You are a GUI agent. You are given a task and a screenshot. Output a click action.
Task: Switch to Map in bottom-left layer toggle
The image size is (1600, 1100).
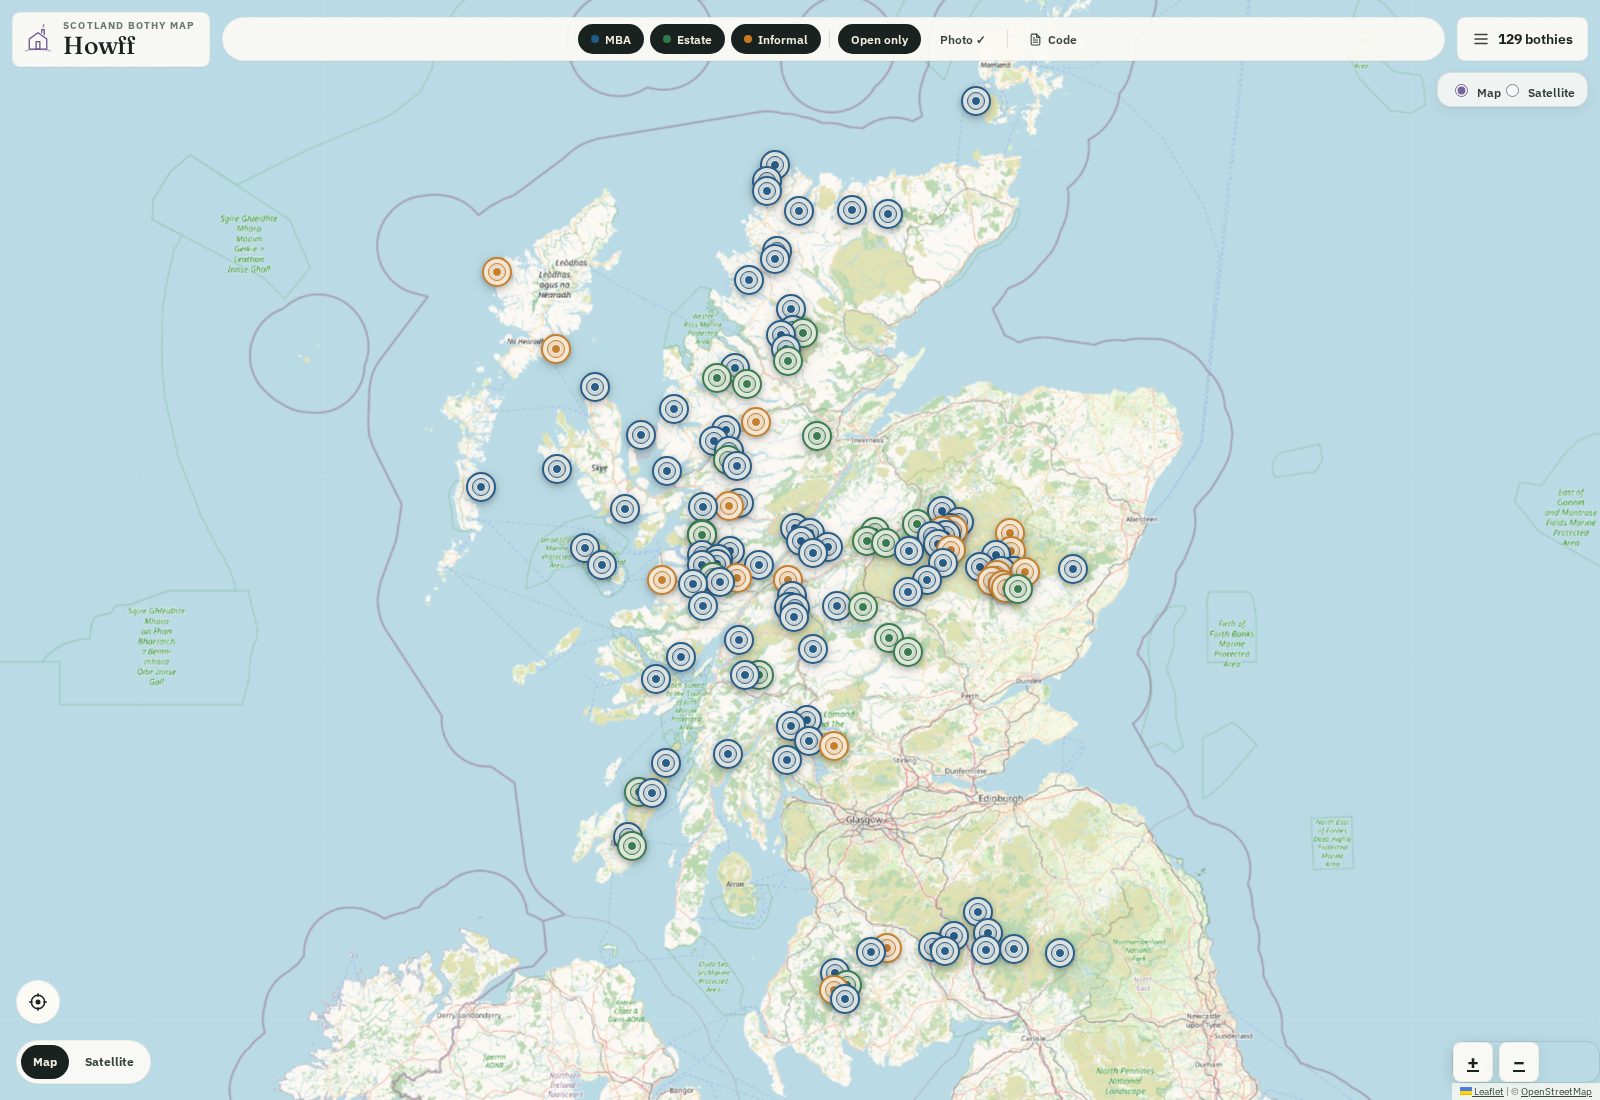click(45, 1062)
